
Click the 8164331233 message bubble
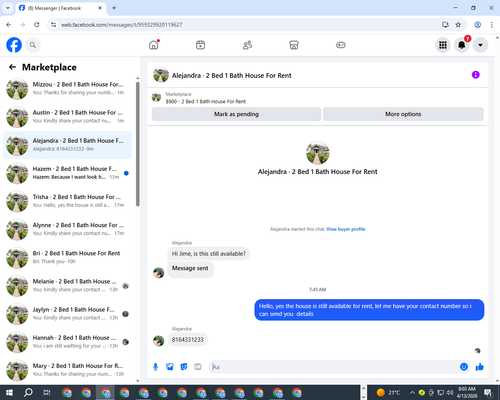coord(188,340)
